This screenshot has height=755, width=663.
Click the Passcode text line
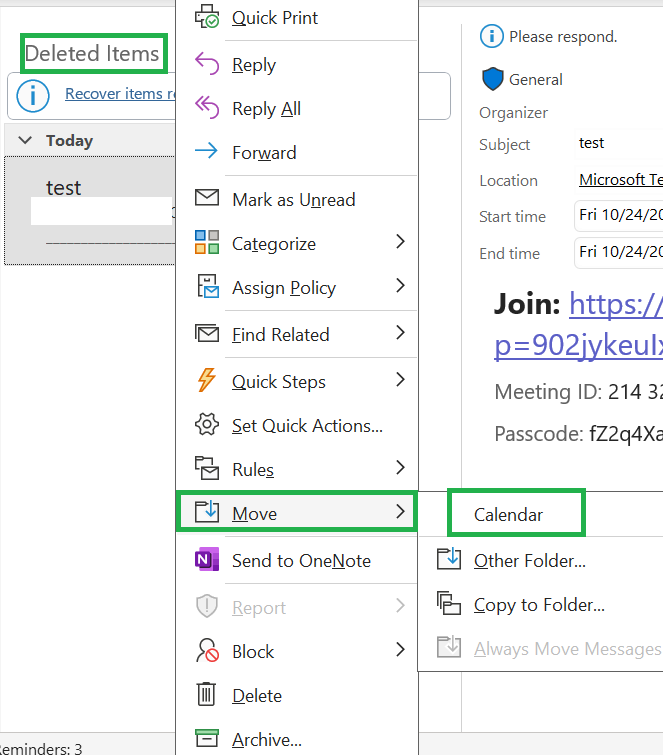pyautogui.click(x=578, y=434)
